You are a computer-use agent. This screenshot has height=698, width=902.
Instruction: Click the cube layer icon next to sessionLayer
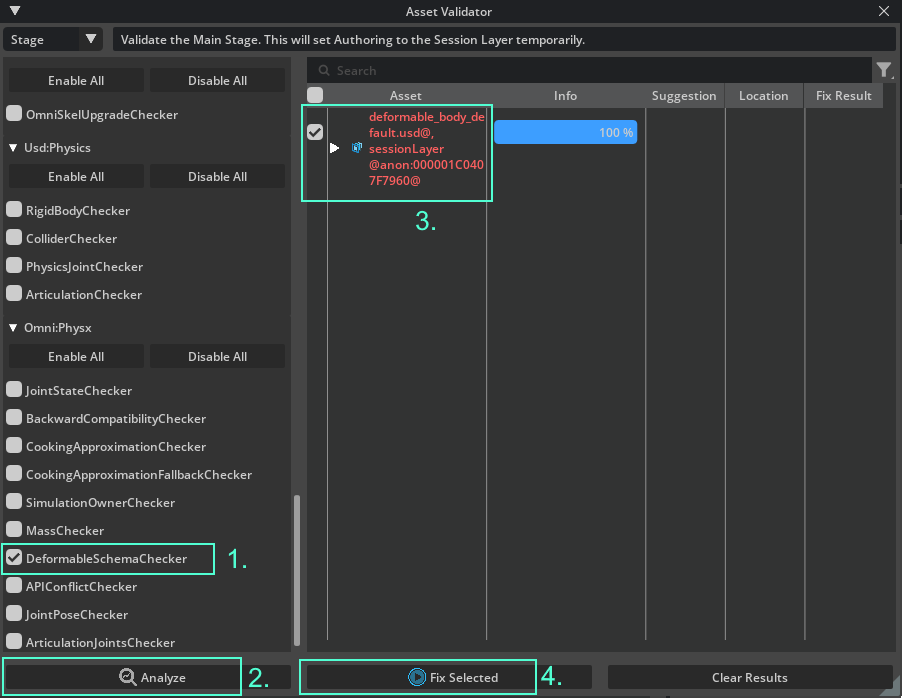point(356,148)
